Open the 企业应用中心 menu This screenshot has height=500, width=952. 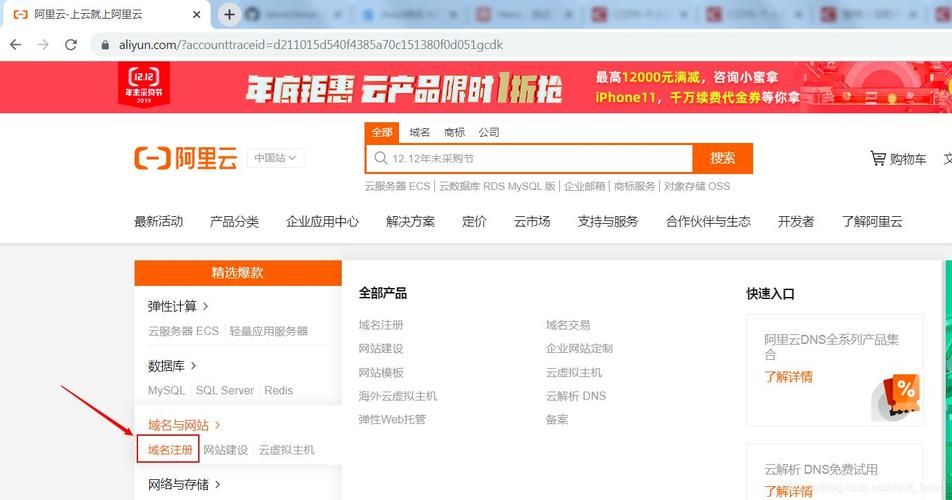pyautogui.click(x=322, y=221)
